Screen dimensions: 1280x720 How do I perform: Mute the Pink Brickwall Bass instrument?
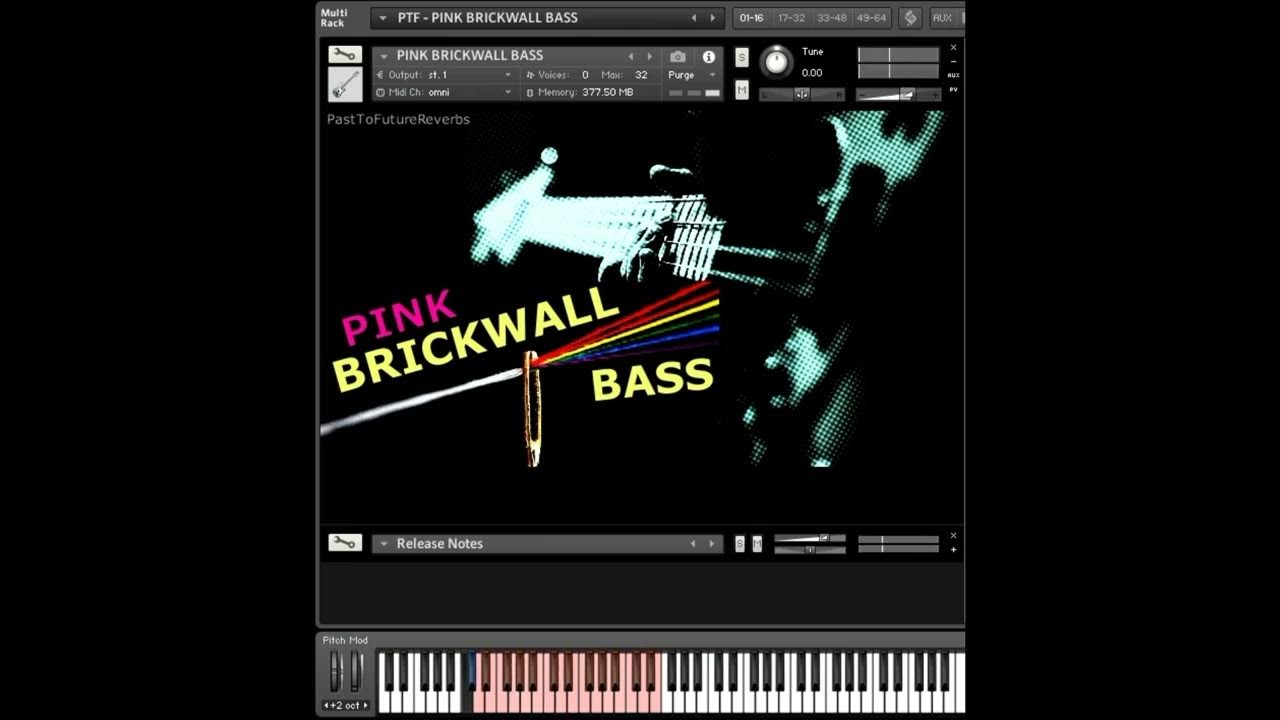(x=741, y=90)
